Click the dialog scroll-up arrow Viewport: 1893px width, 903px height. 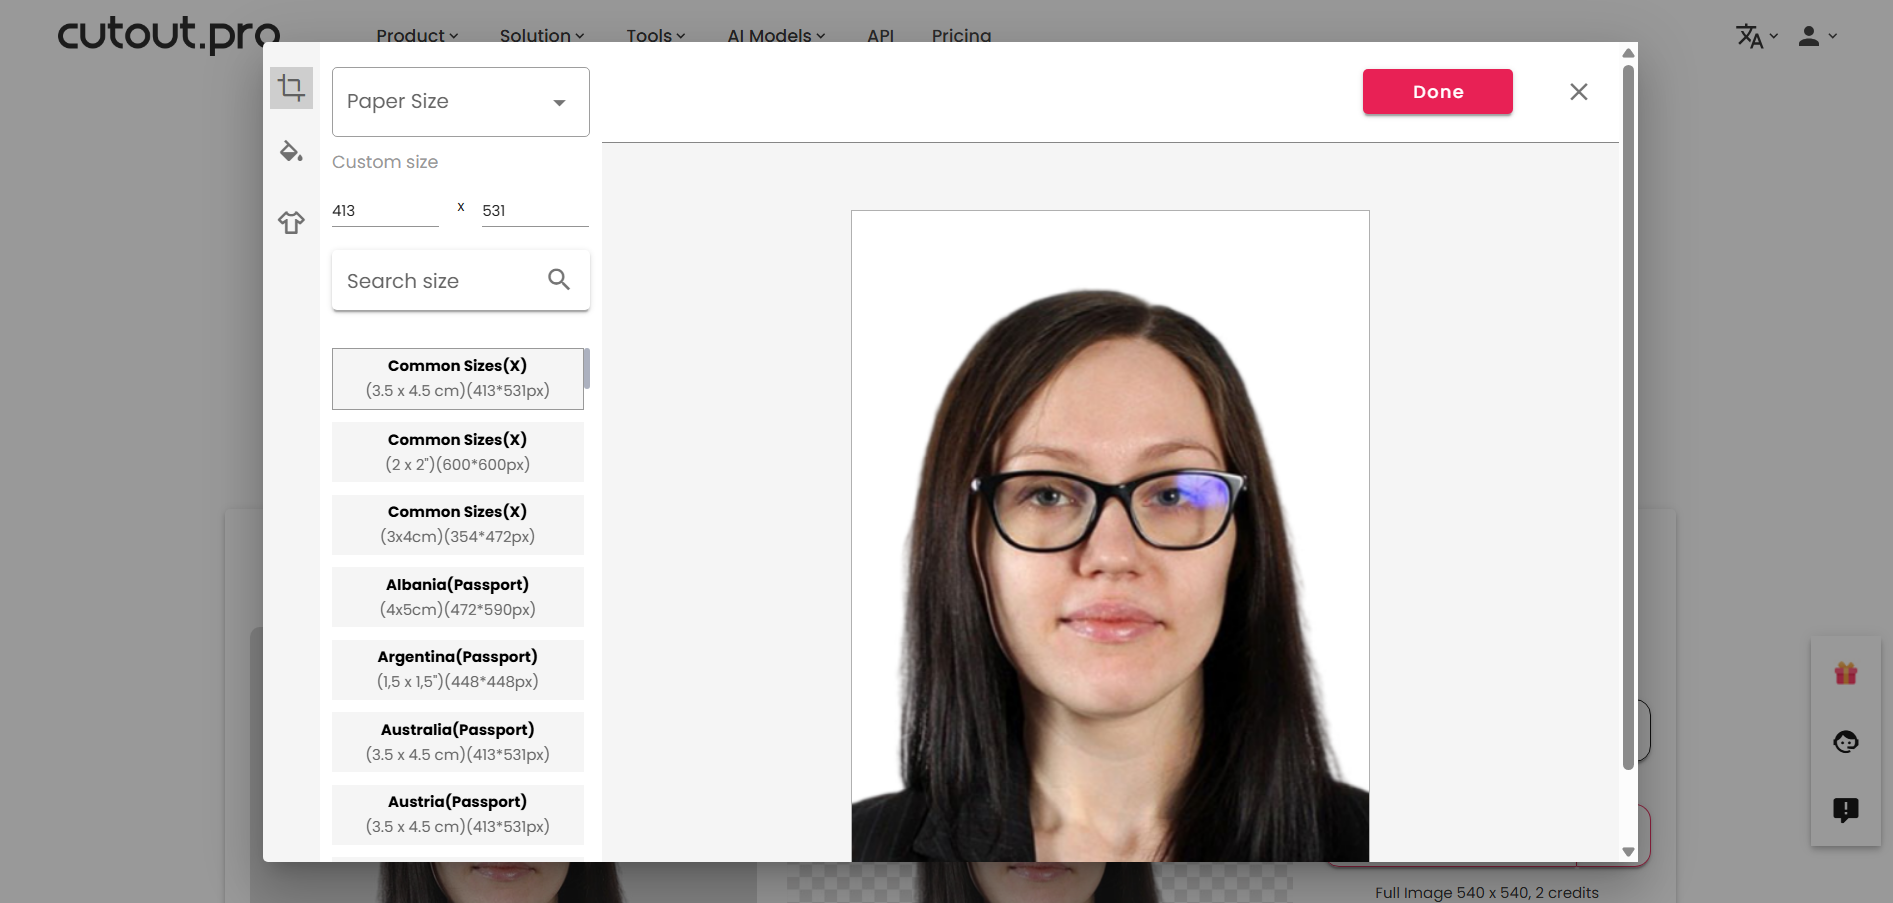click(x=1628, y=53)
